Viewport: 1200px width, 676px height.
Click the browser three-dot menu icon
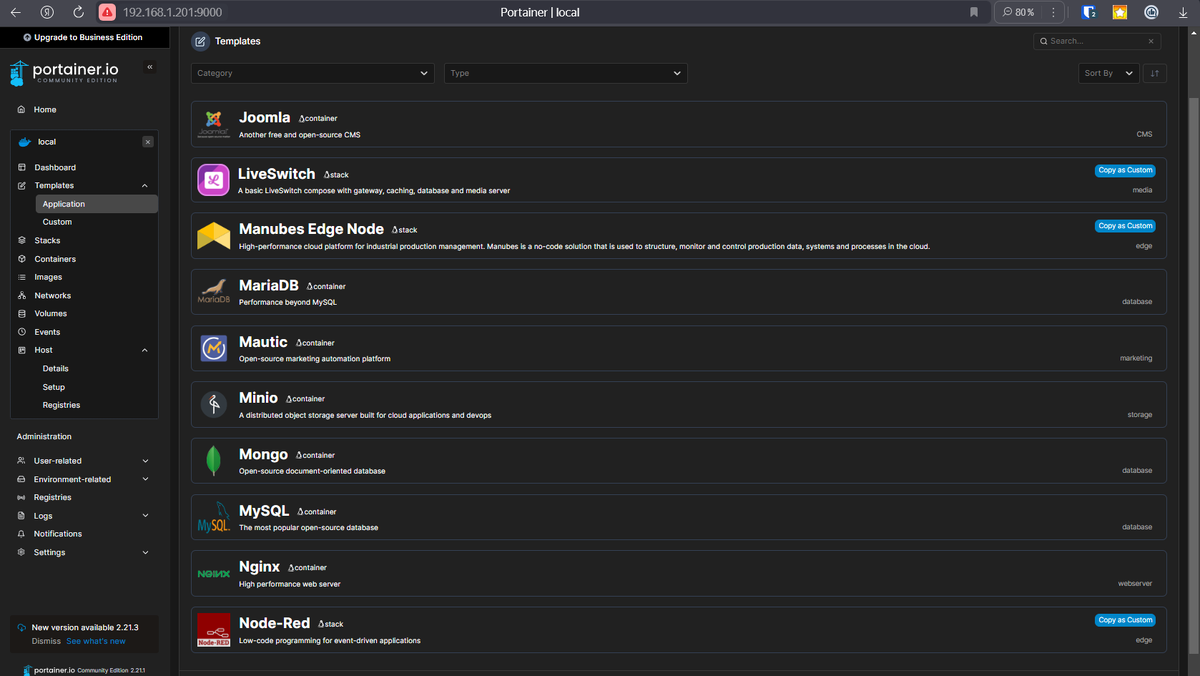pyautogui.click(x=1054, y=12)
